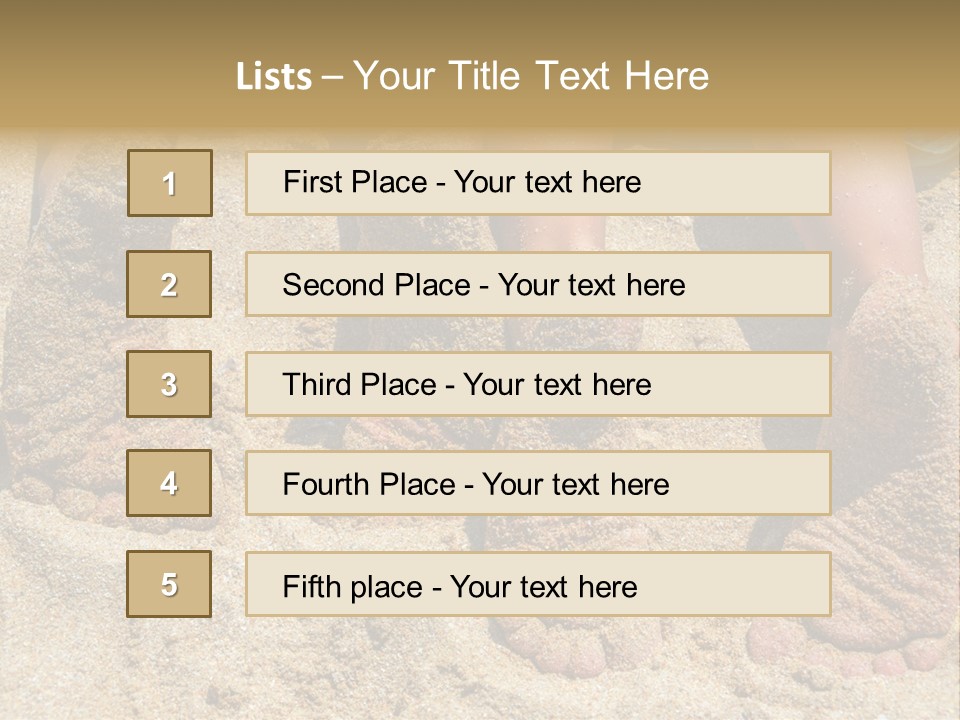Click the box labeled 3
The height and width of the screenshot is (720, 960).
tap(169, 384)
